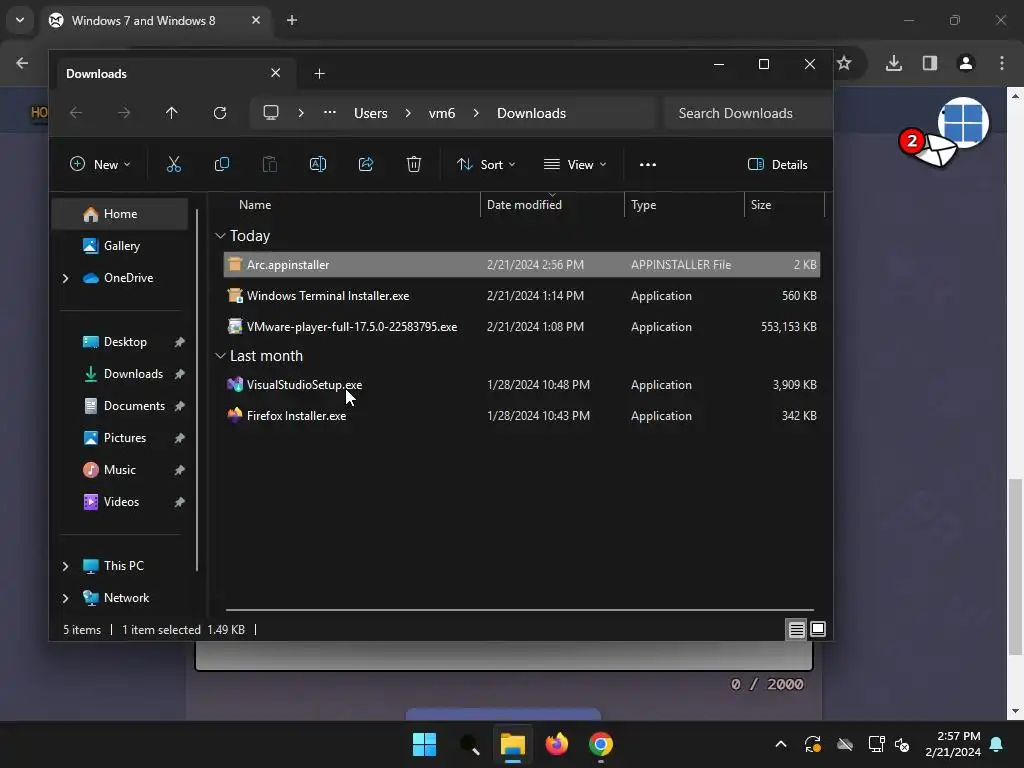Add a new File Explorer tab
Viewport: 1024px width, 768px height.
(319, 74)
